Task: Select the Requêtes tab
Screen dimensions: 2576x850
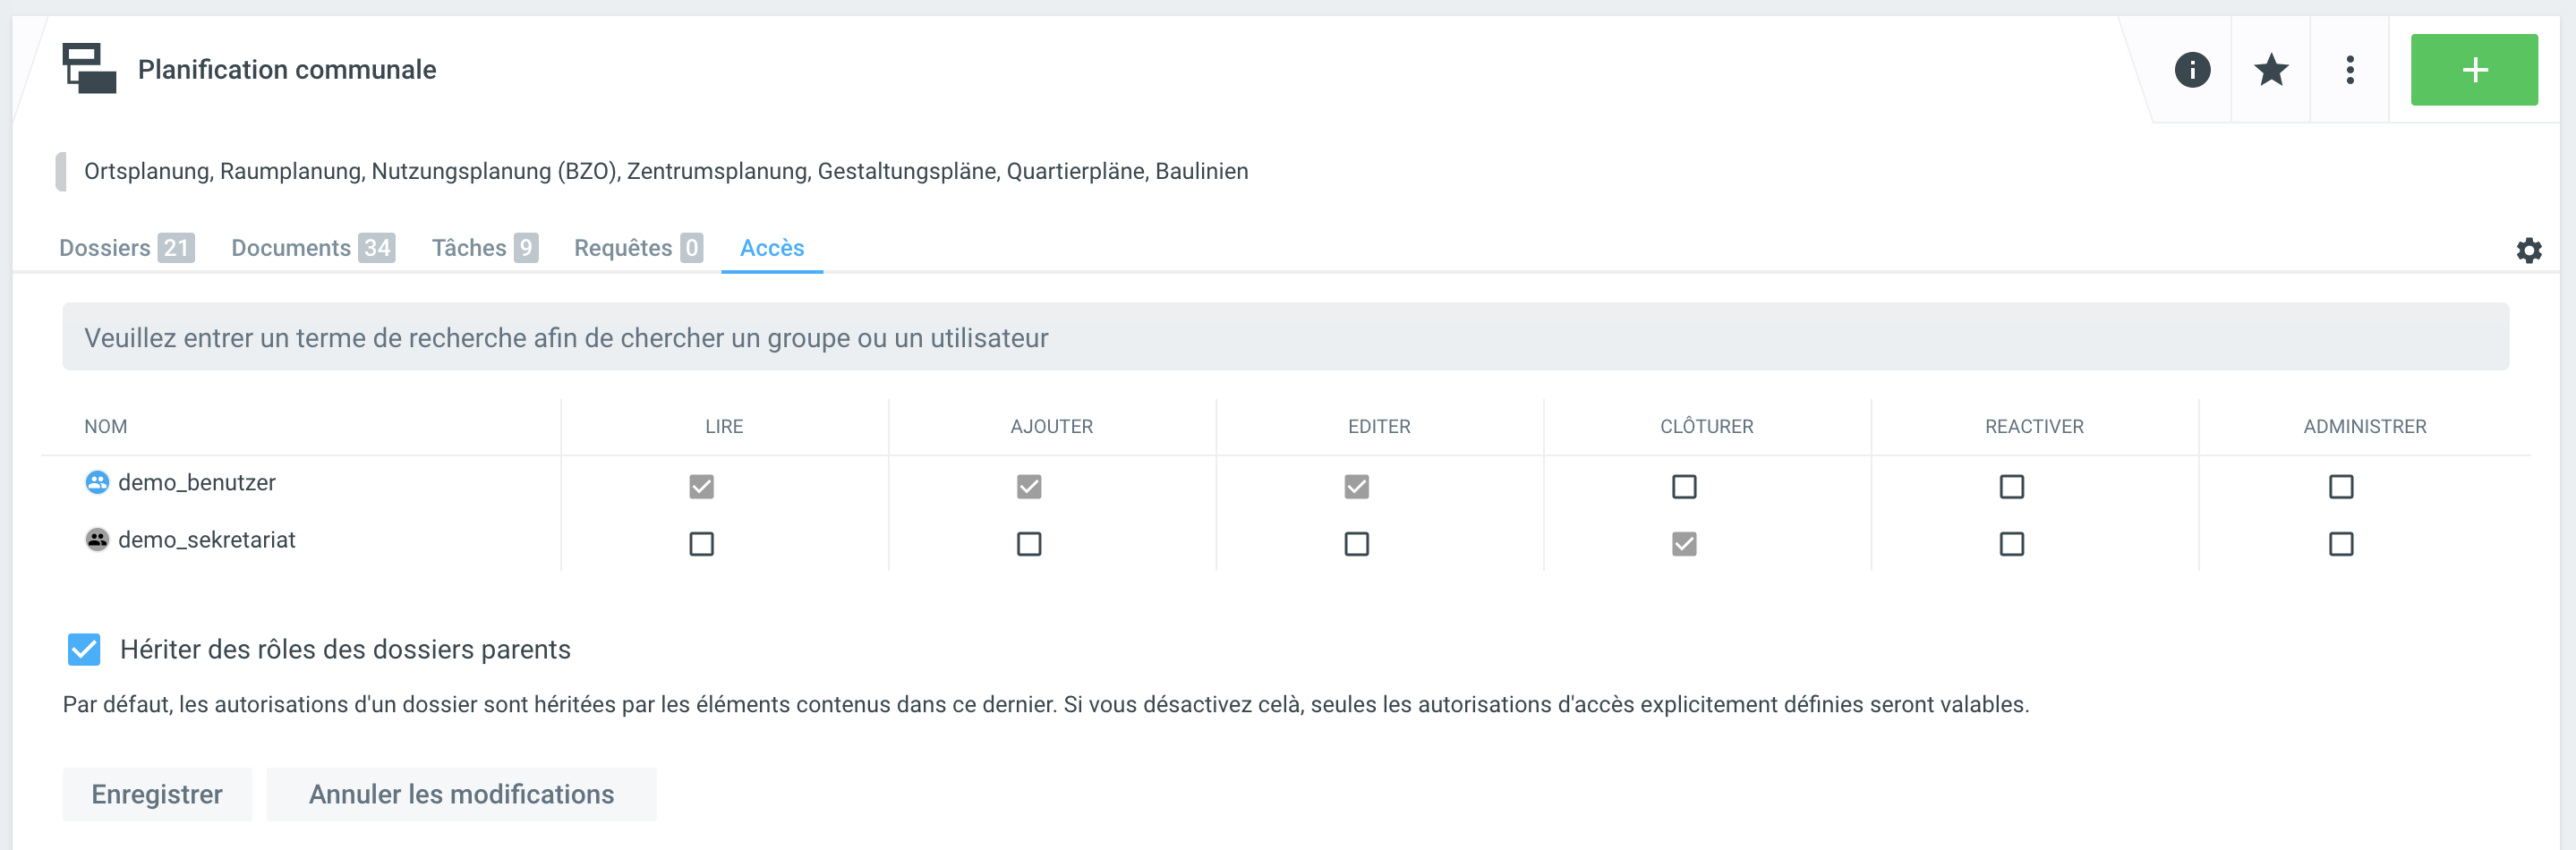Action: tap(637, 248)
